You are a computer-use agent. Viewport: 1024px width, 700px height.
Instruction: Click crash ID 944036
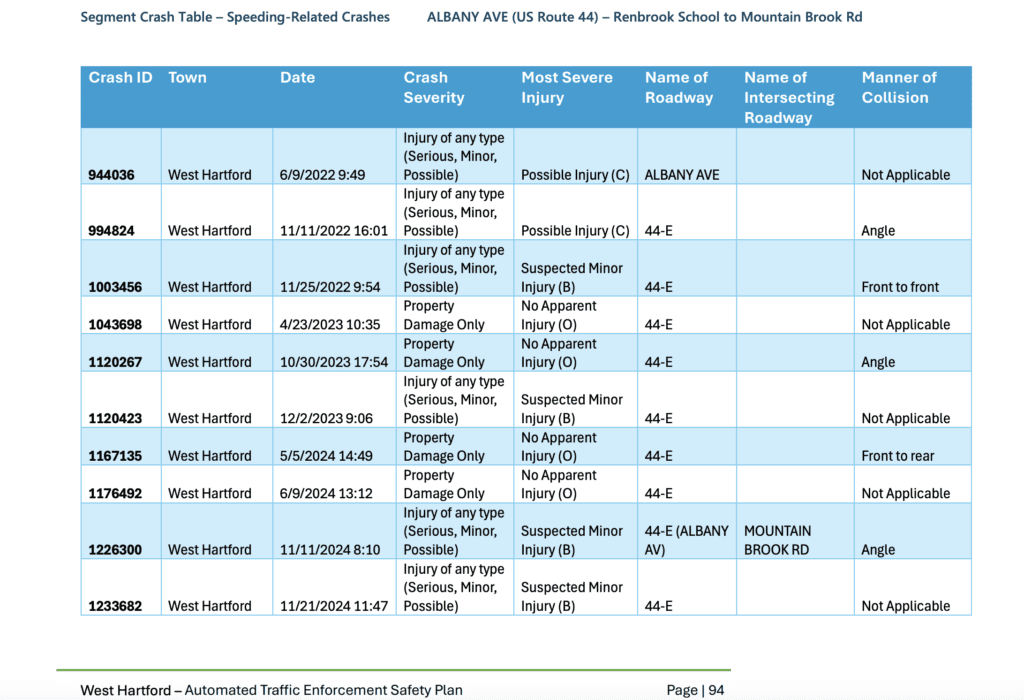coord(115,175)
